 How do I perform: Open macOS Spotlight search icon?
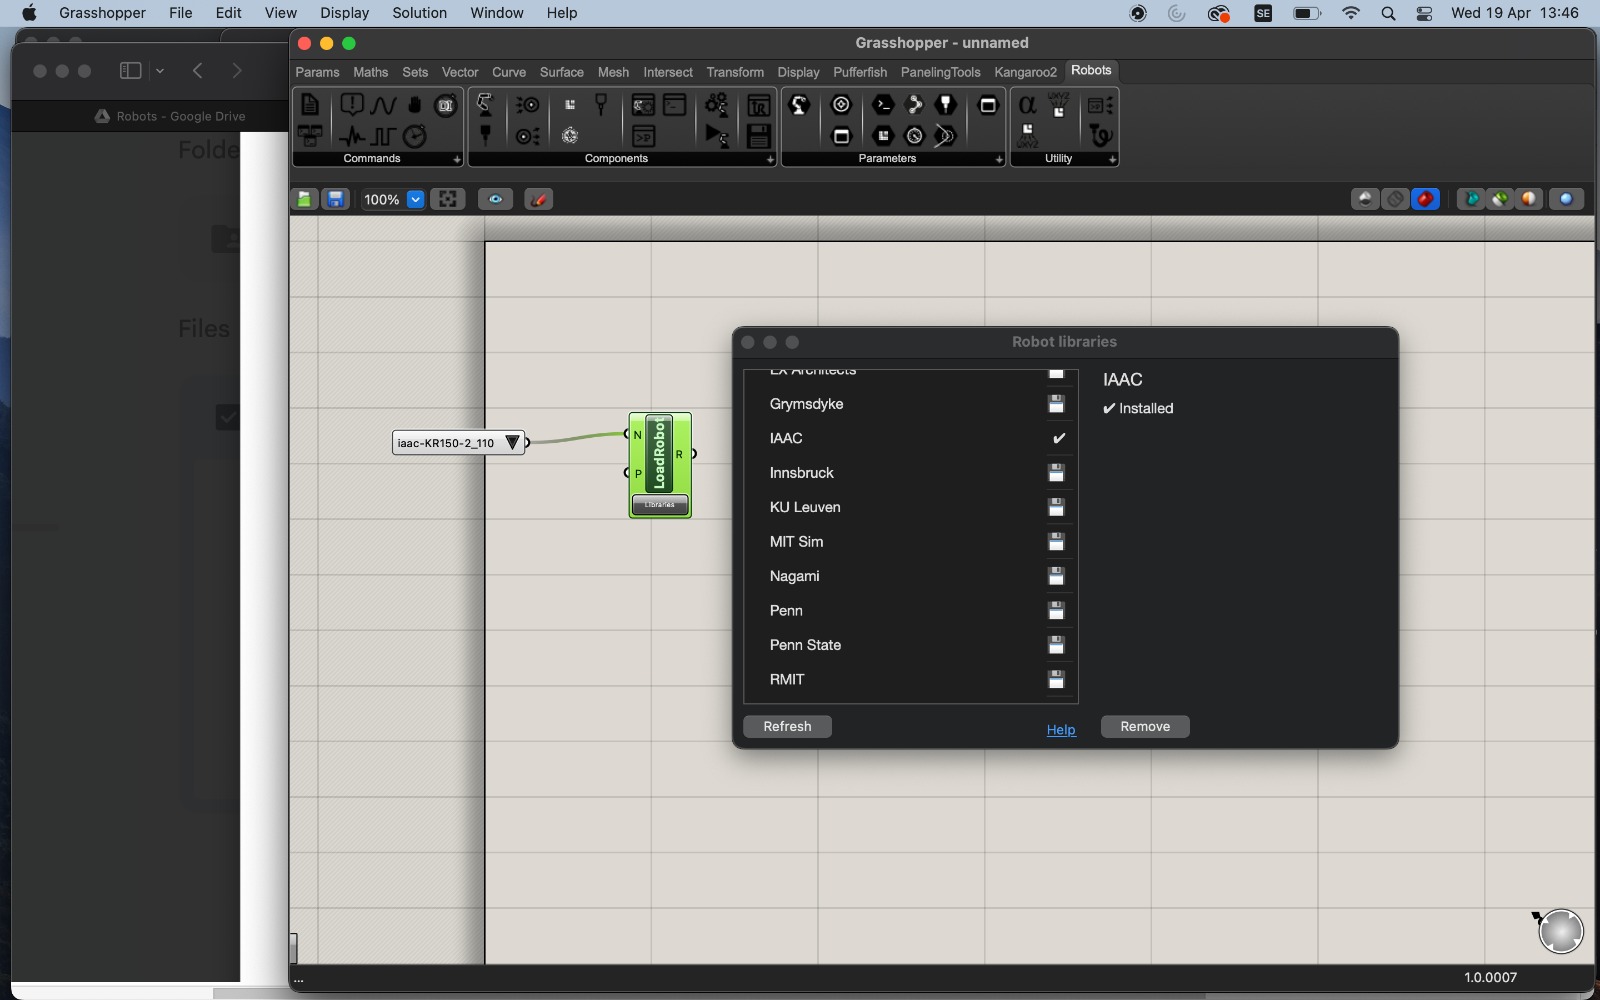(1388, 13)
